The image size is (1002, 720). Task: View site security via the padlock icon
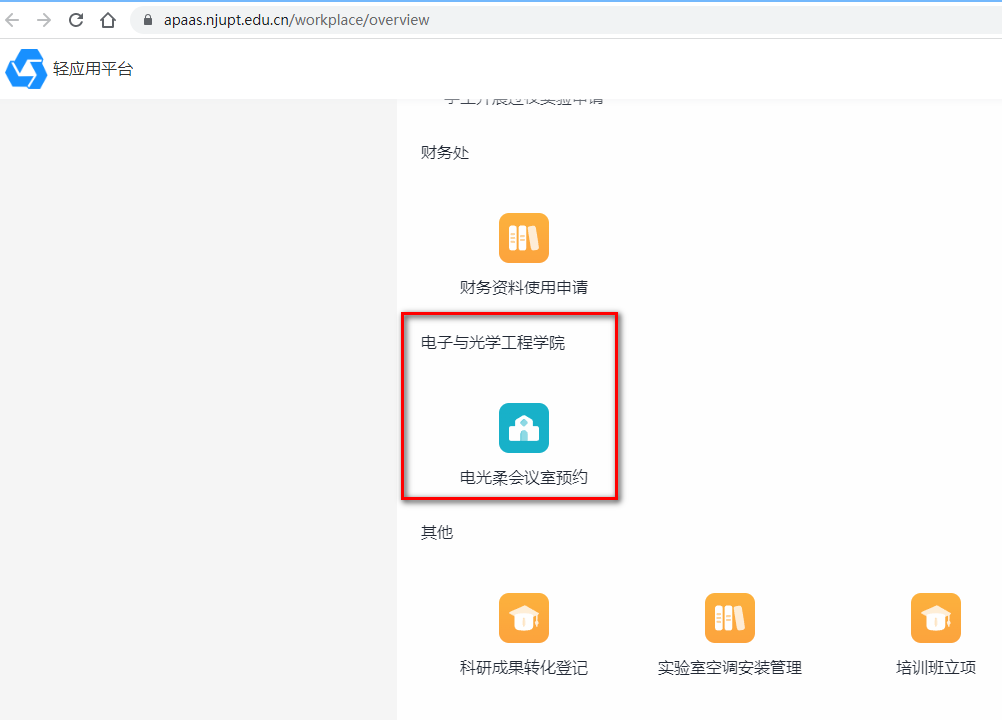(x=148, y=20)
